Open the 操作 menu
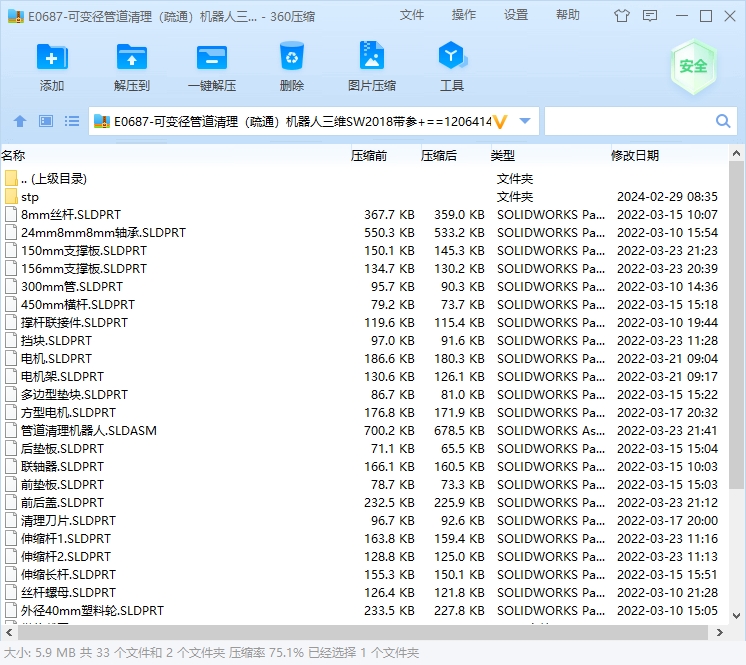The width and height of the screenshot is (746, 665). (464, 15)
